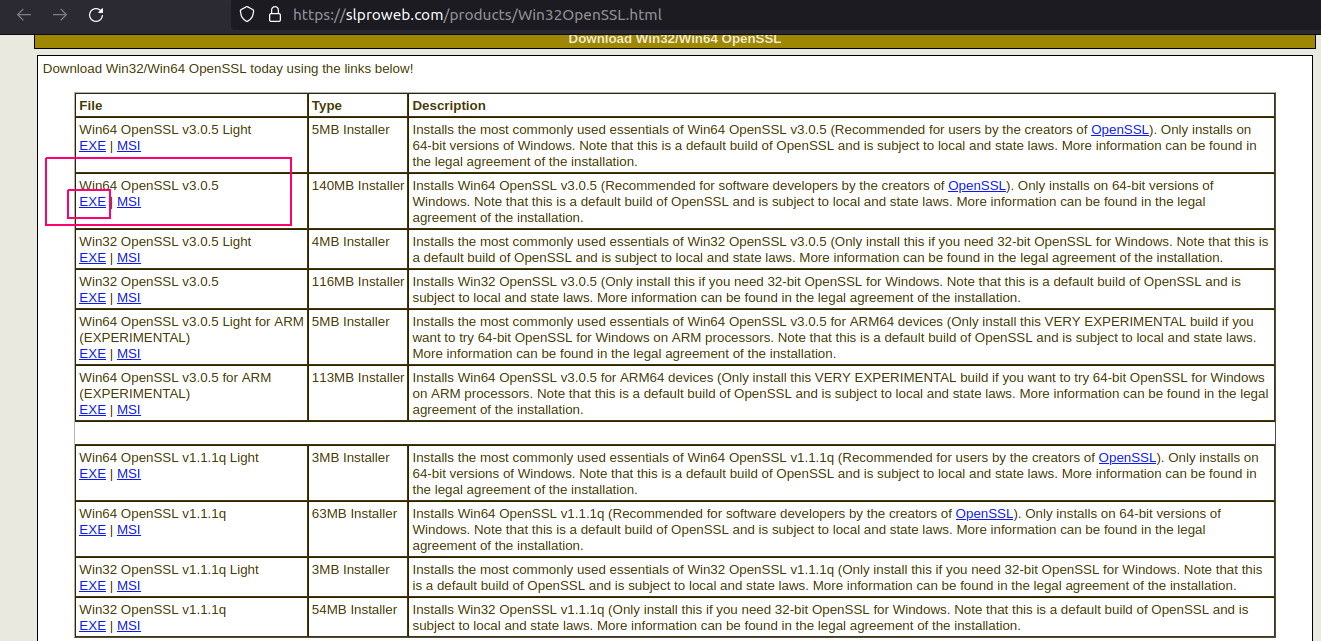Download the EXE for Win64 OpenSSL v3.0.5 Light
Viewport: 1321px width, 641px height.
coord(92,146)
